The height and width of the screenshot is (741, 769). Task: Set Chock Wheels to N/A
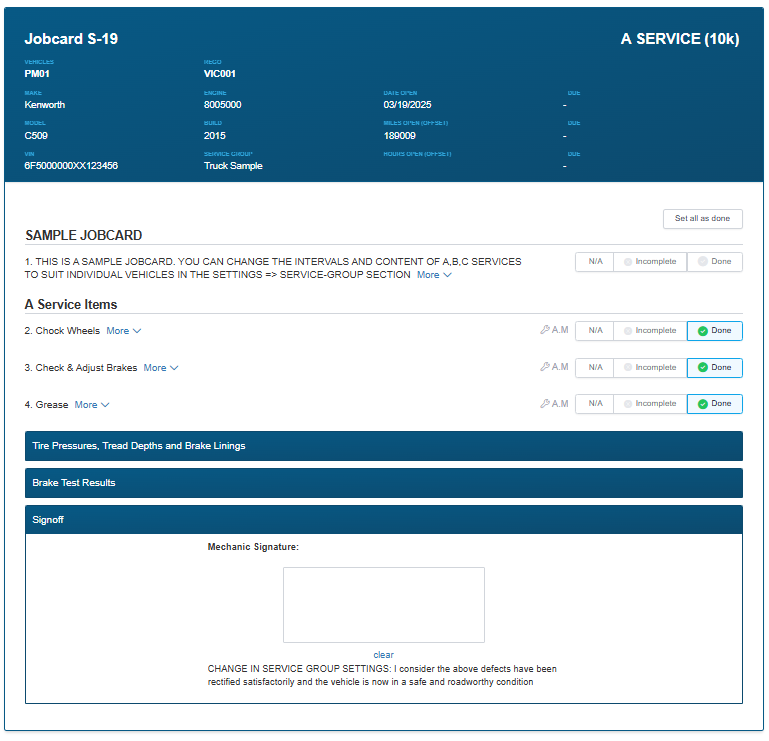click(x=595, y=331)
